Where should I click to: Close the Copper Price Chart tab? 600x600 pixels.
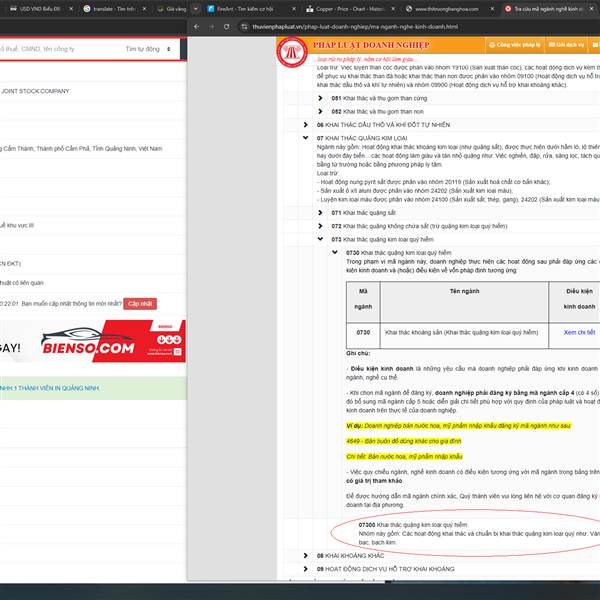[x=393, y=9]
